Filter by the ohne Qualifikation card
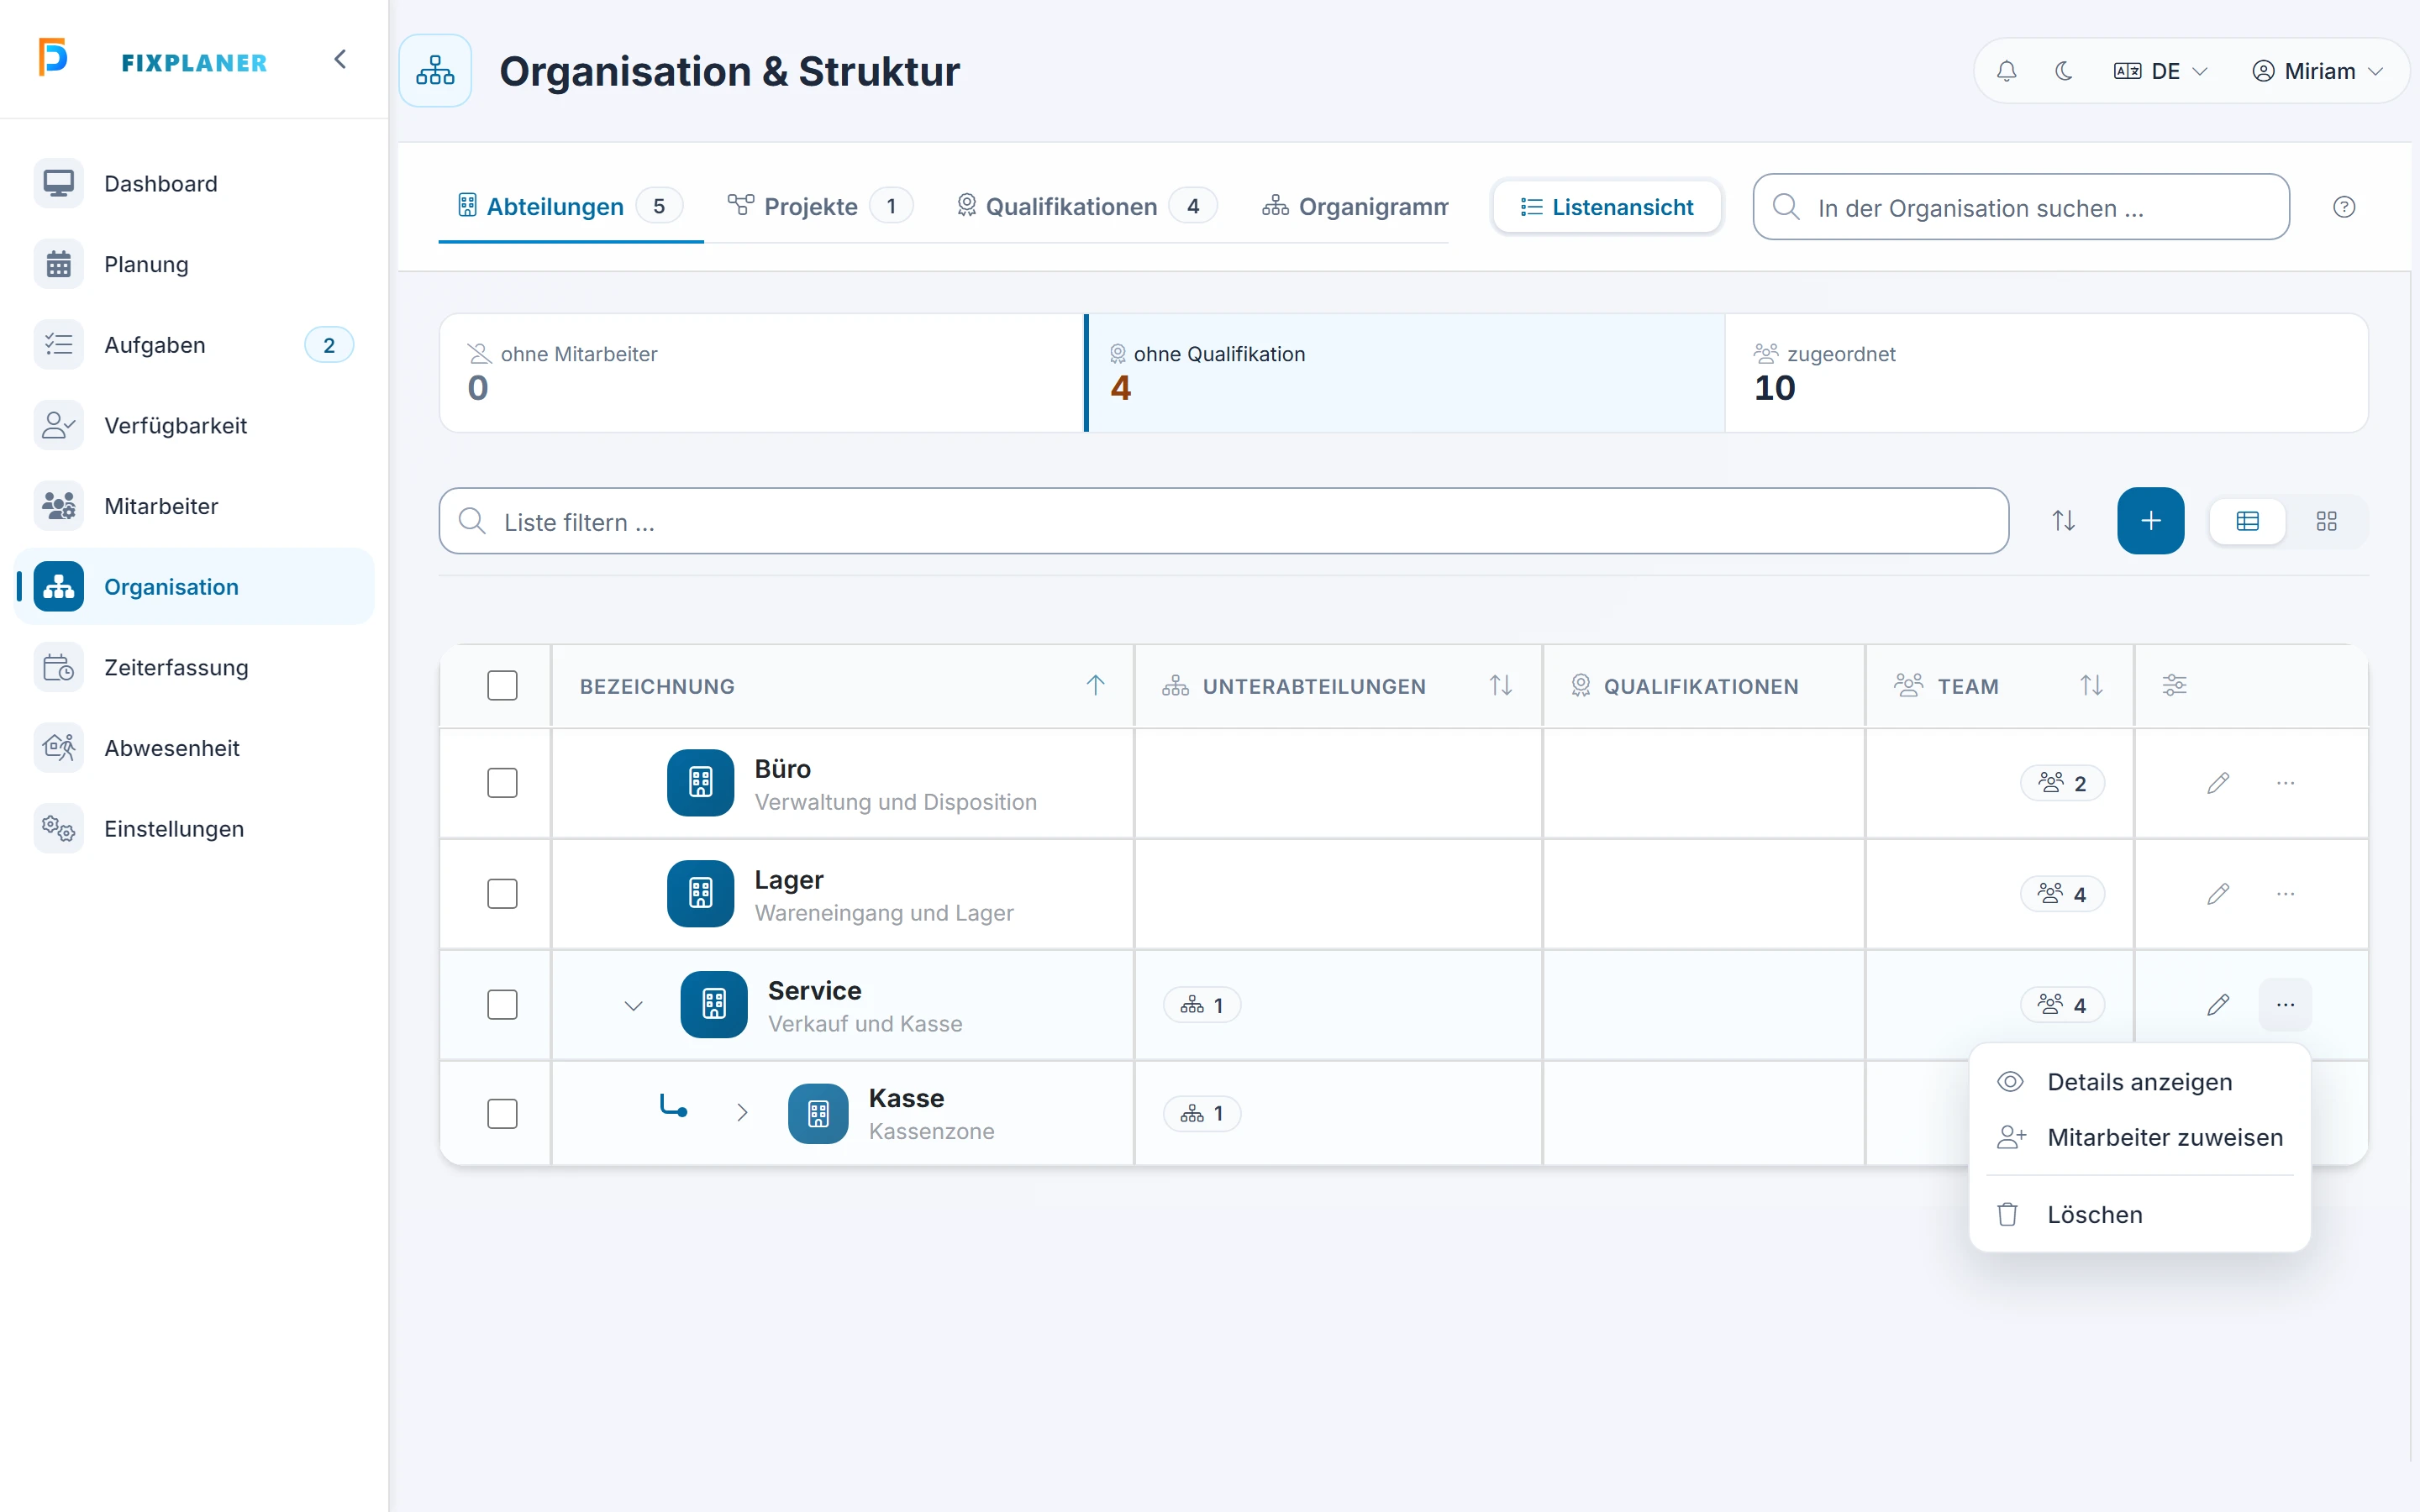 (x=1405, y=373)
